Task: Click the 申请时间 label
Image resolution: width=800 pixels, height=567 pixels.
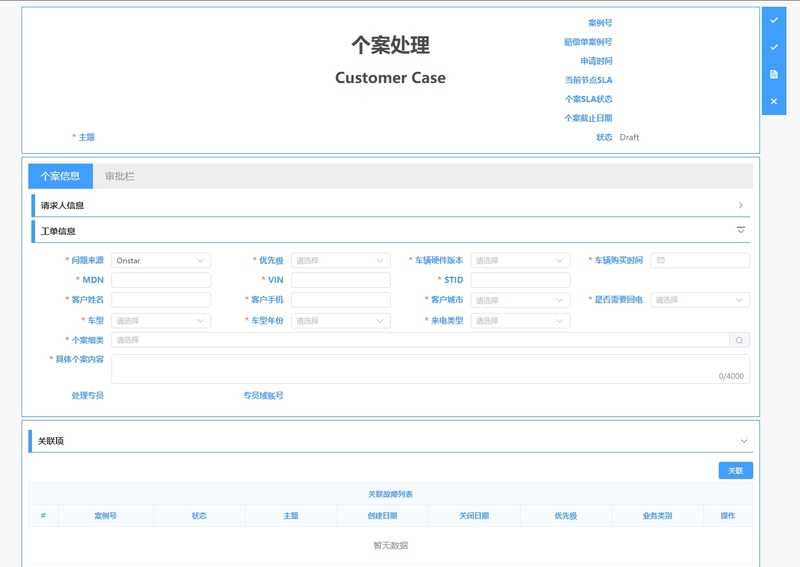Action: (x=596, y=61)
